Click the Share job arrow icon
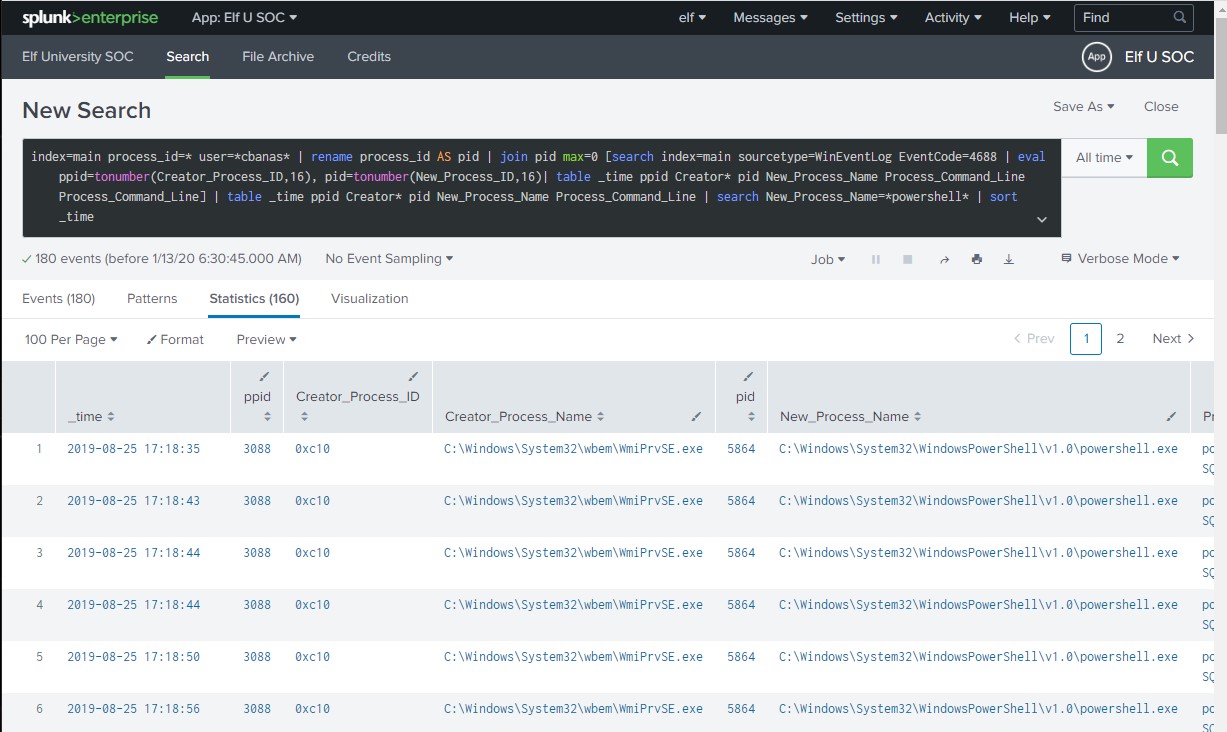 pos(944,259)
